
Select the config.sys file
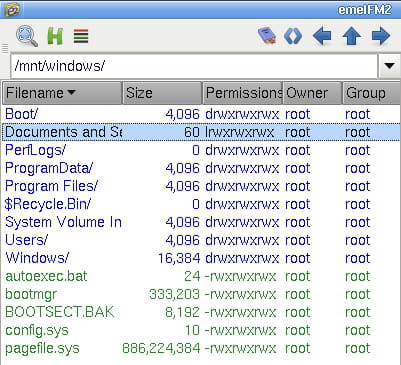(37, 330)
